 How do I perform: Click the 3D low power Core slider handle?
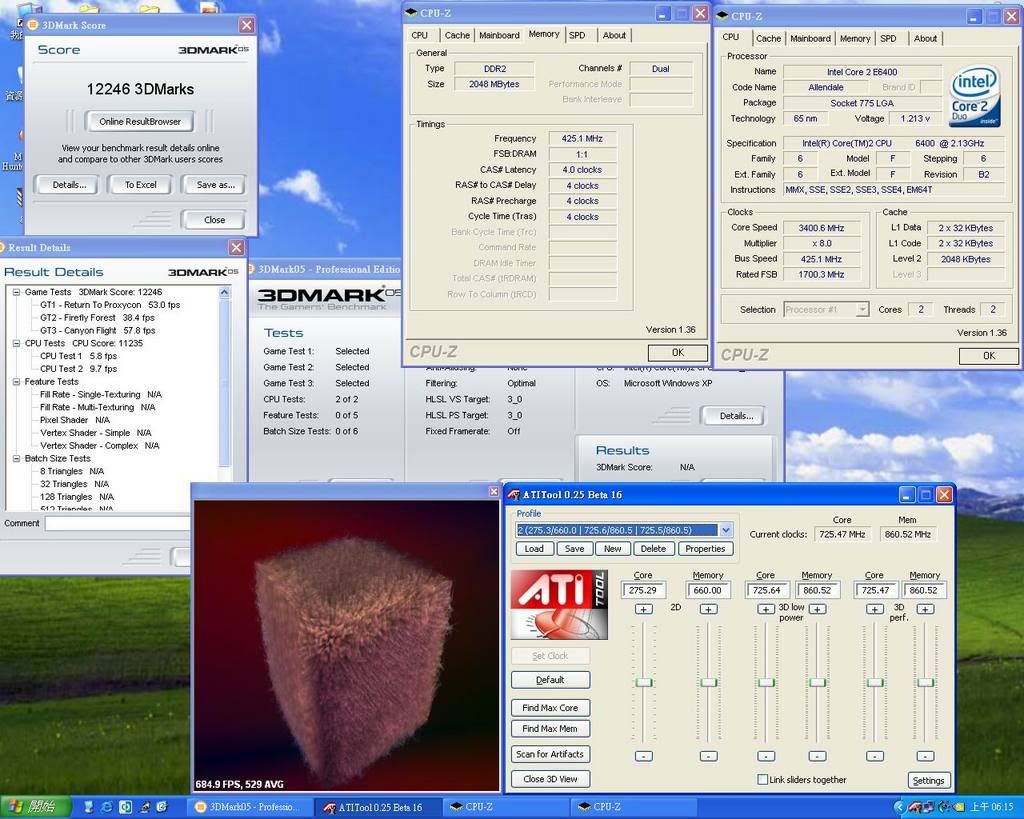coord(766,682)
